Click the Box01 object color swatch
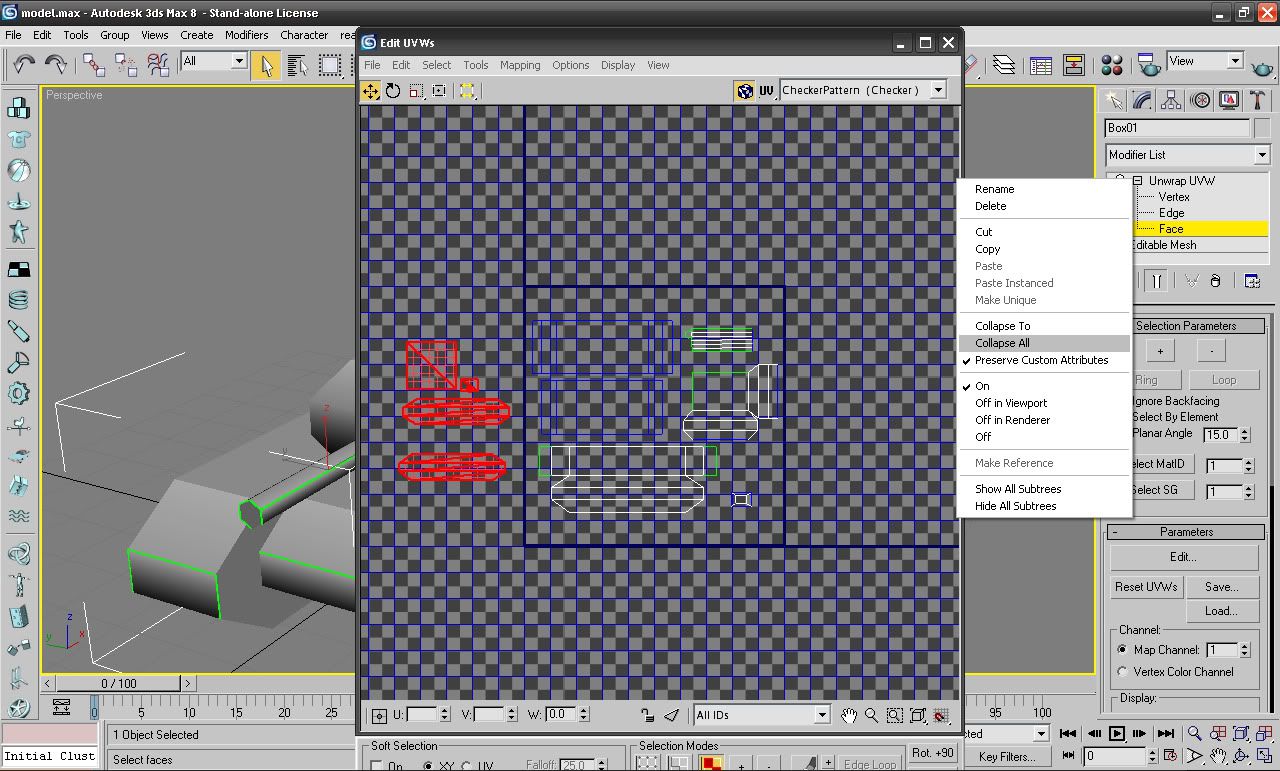Viewport: 1280px width, 771px height. click(1262, 128)
